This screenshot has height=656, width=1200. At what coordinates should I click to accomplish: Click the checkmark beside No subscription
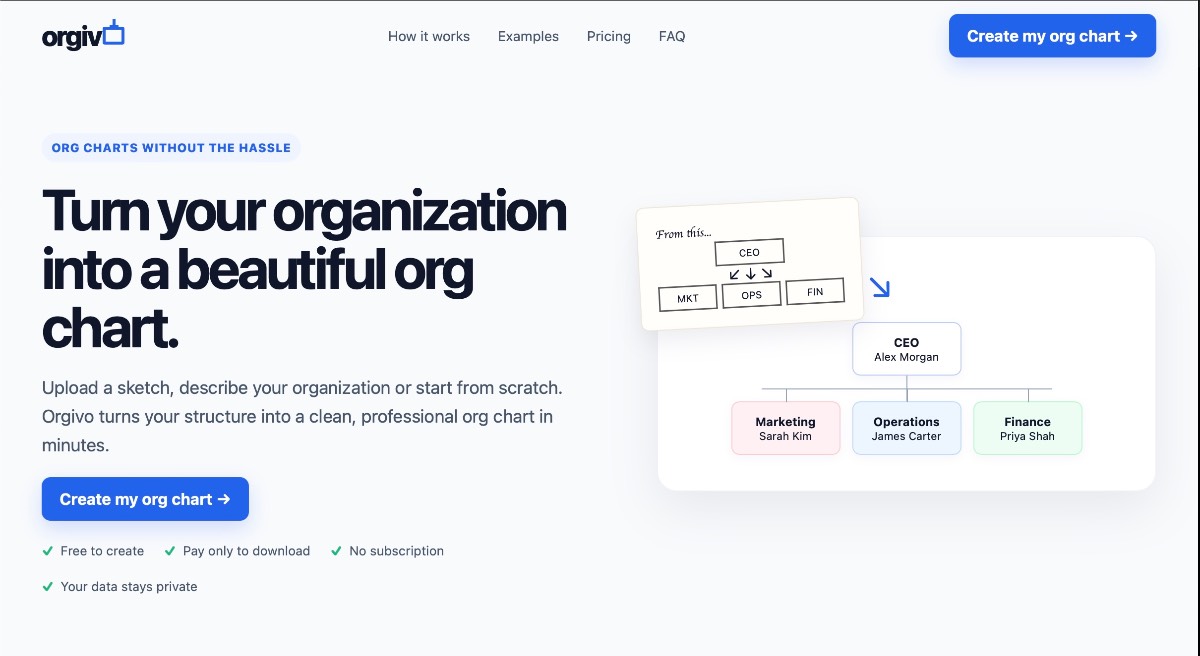[336, 551]
